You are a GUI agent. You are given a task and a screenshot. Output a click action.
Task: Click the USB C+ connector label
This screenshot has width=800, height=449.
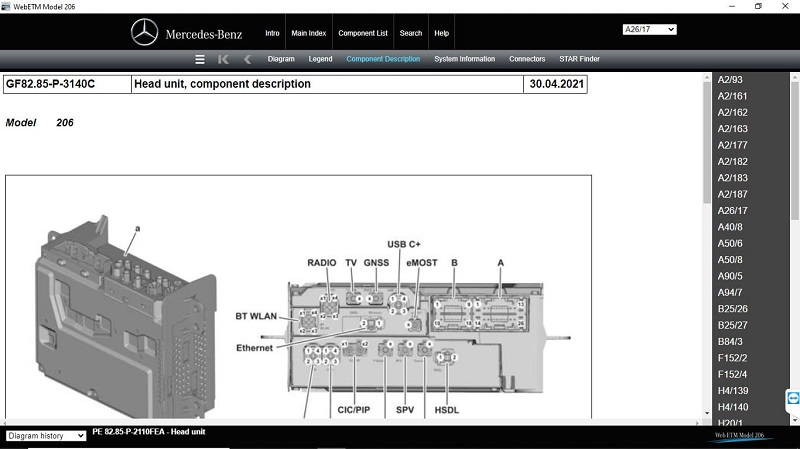[x=404, y=244]
